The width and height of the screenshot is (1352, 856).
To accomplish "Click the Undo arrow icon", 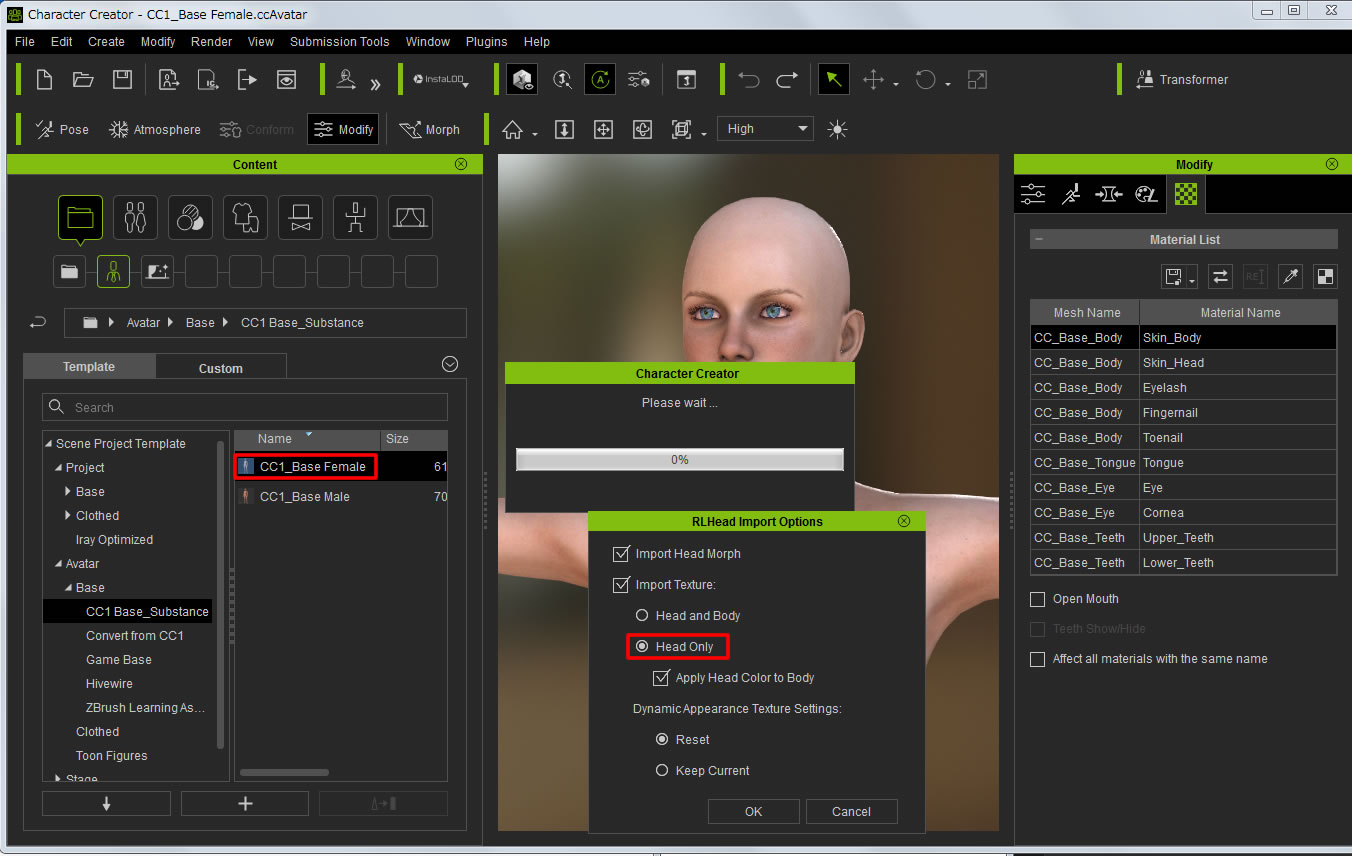I will click(x=749, y=80).
